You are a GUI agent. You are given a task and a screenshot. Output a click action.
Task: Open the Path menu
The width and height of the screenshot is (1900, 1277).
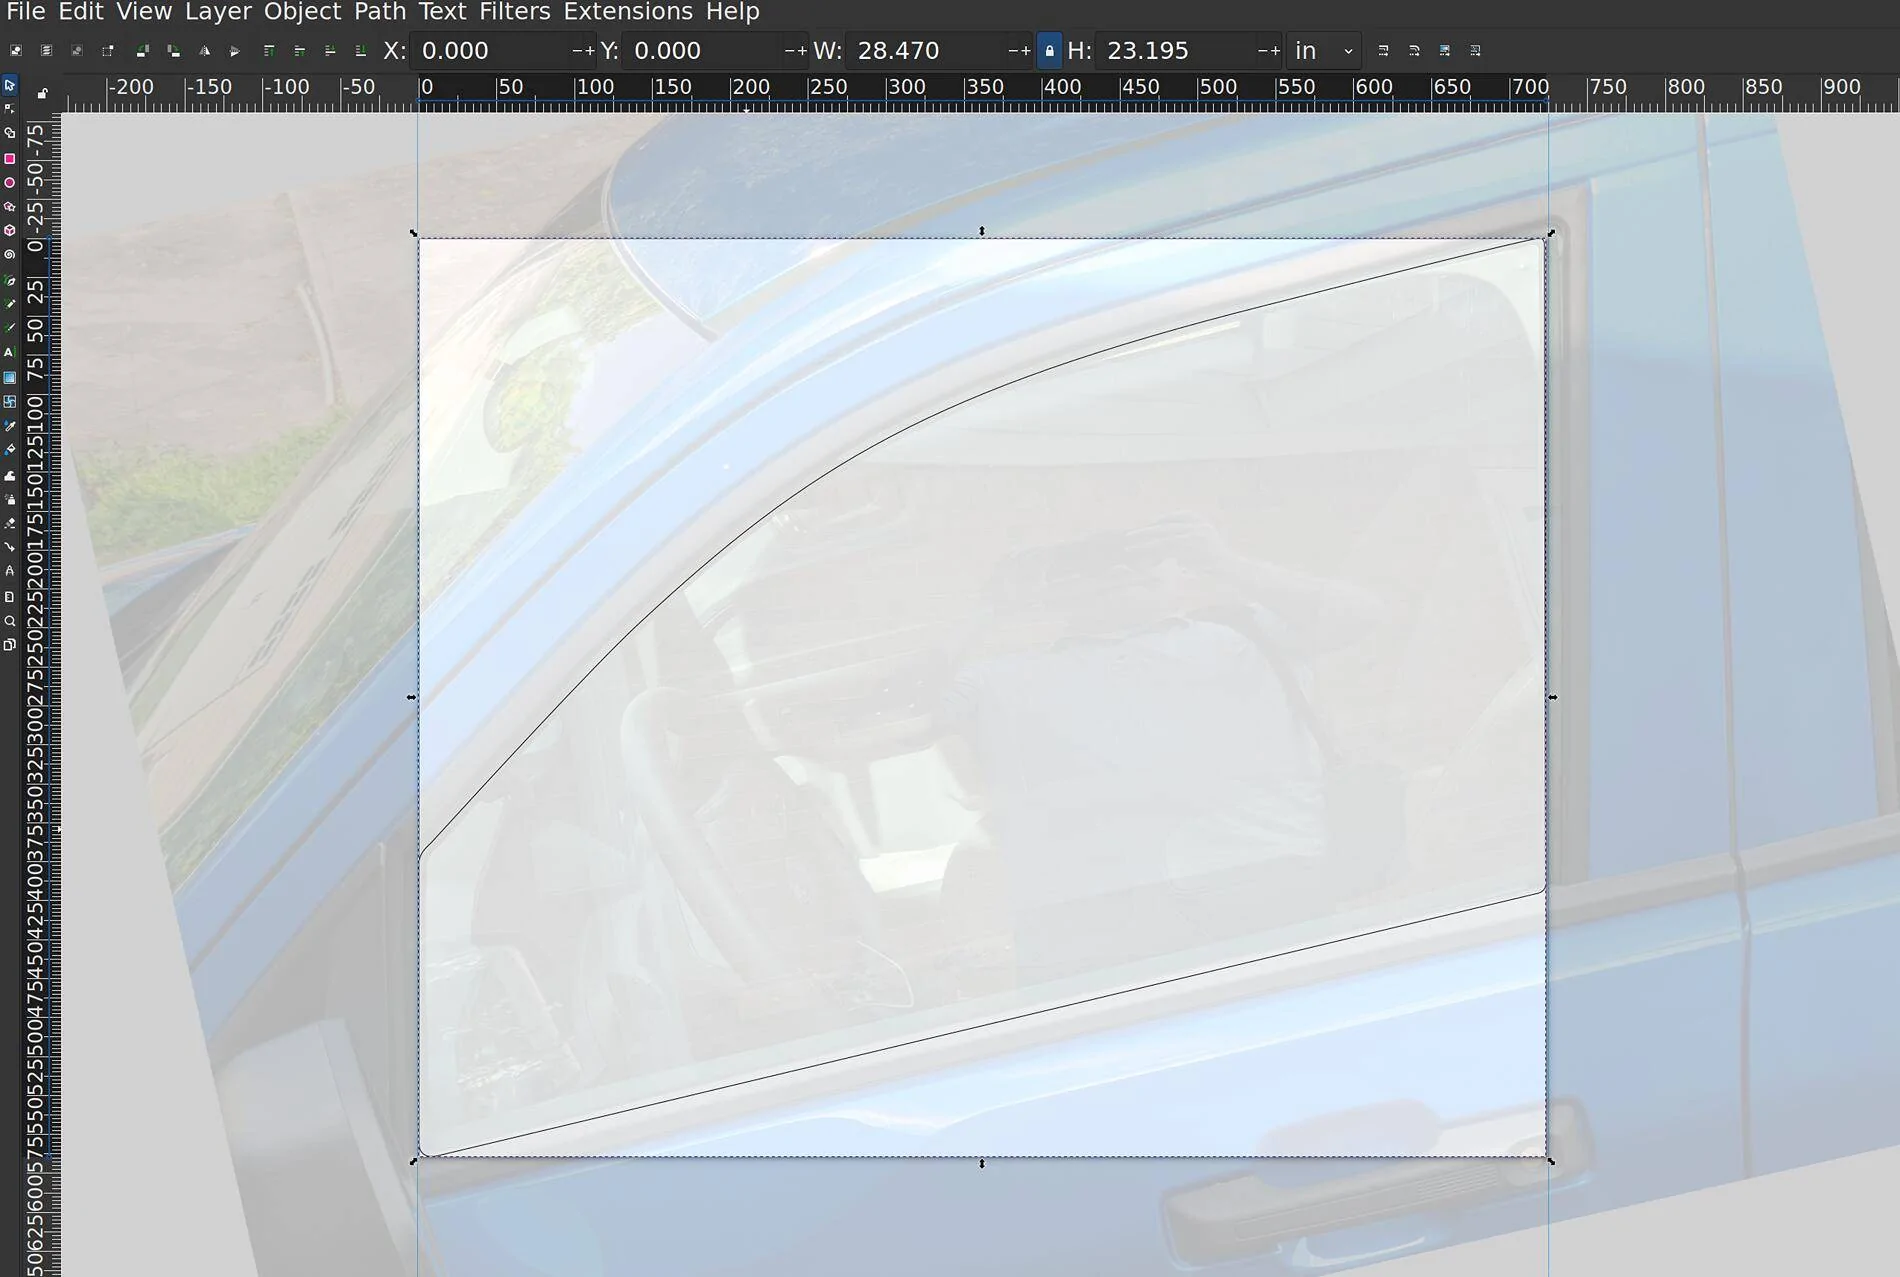pyautogui.click(x=380, y=12)
